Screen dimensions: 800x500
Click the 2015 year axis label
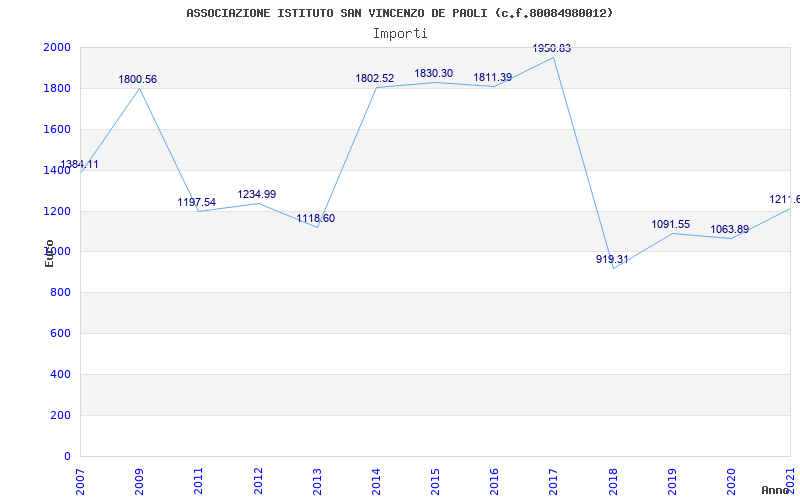[x=435, y=481]
